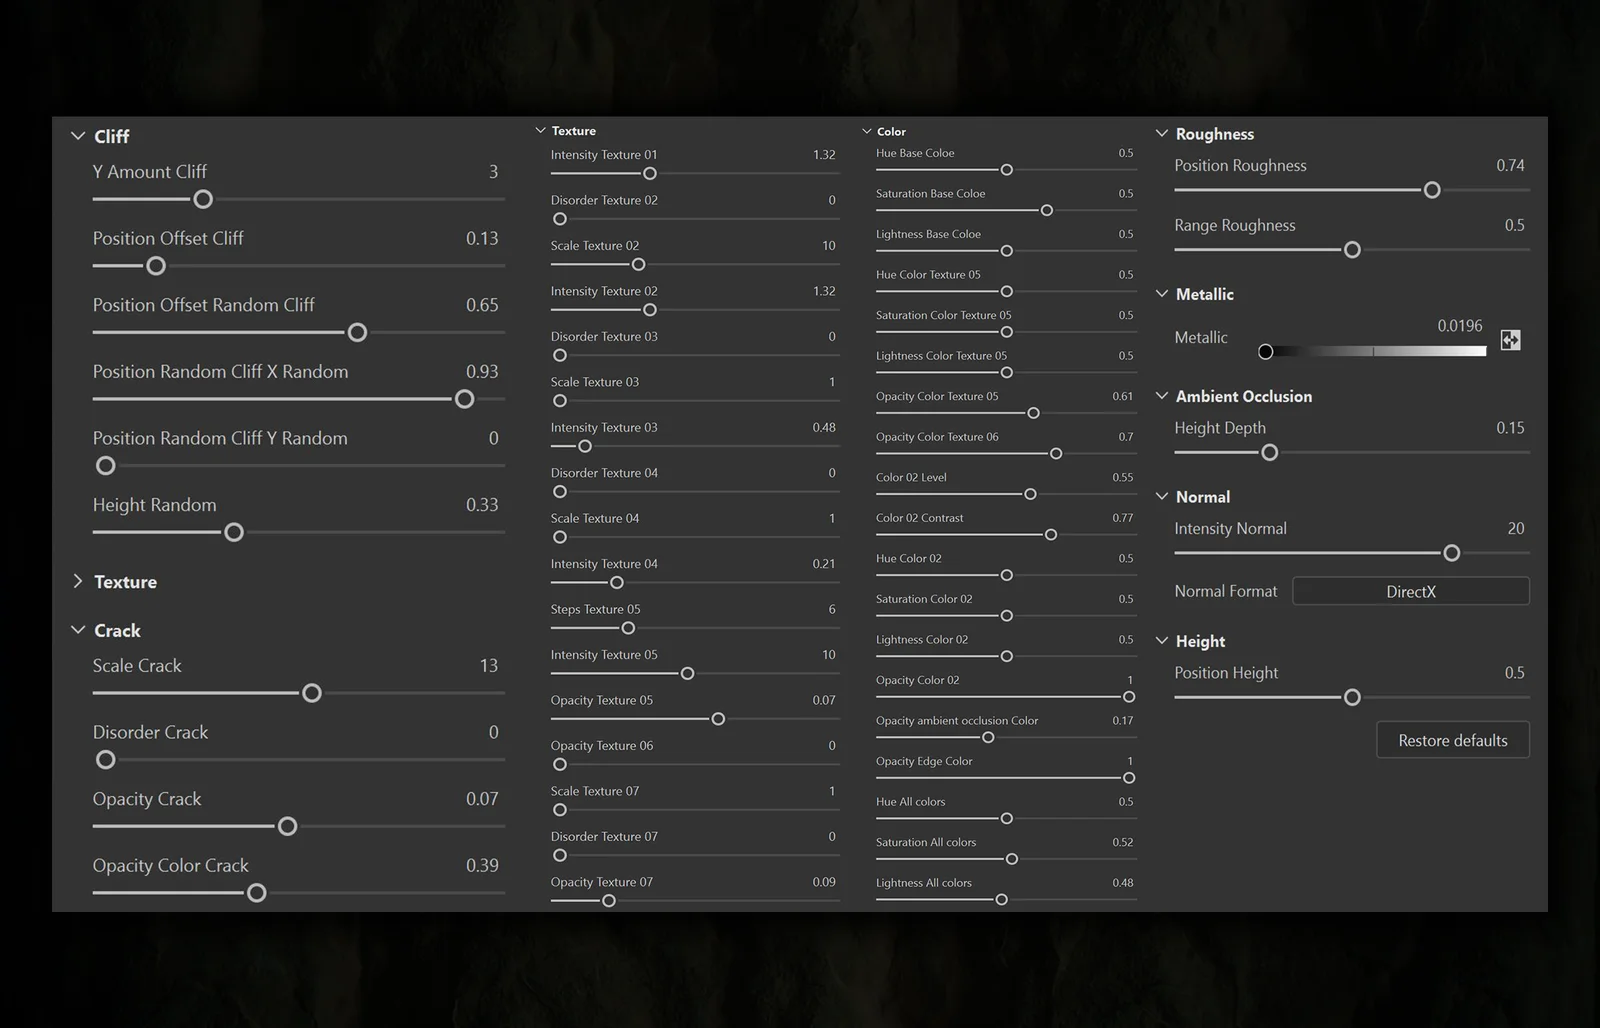Collapse the Roughness section
1600x1028 pixels.
[x=1161, y=133]
